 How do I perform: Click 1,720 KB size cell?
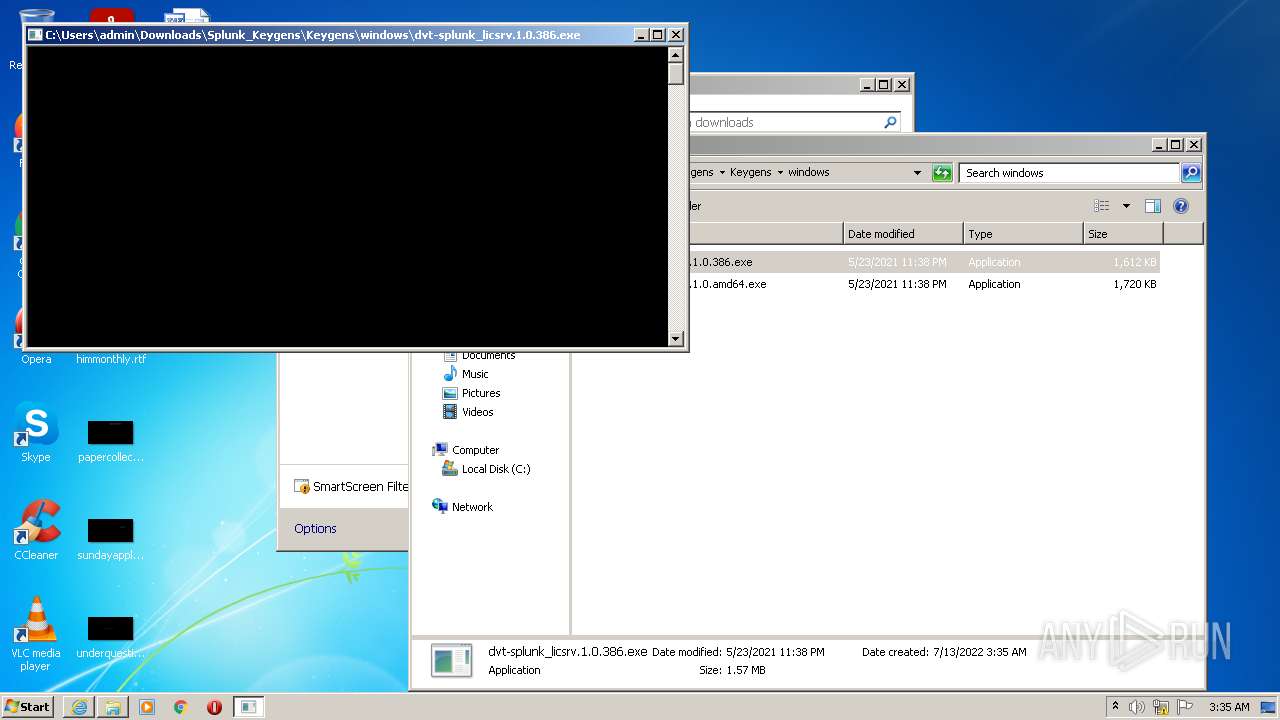[1134, 284]
